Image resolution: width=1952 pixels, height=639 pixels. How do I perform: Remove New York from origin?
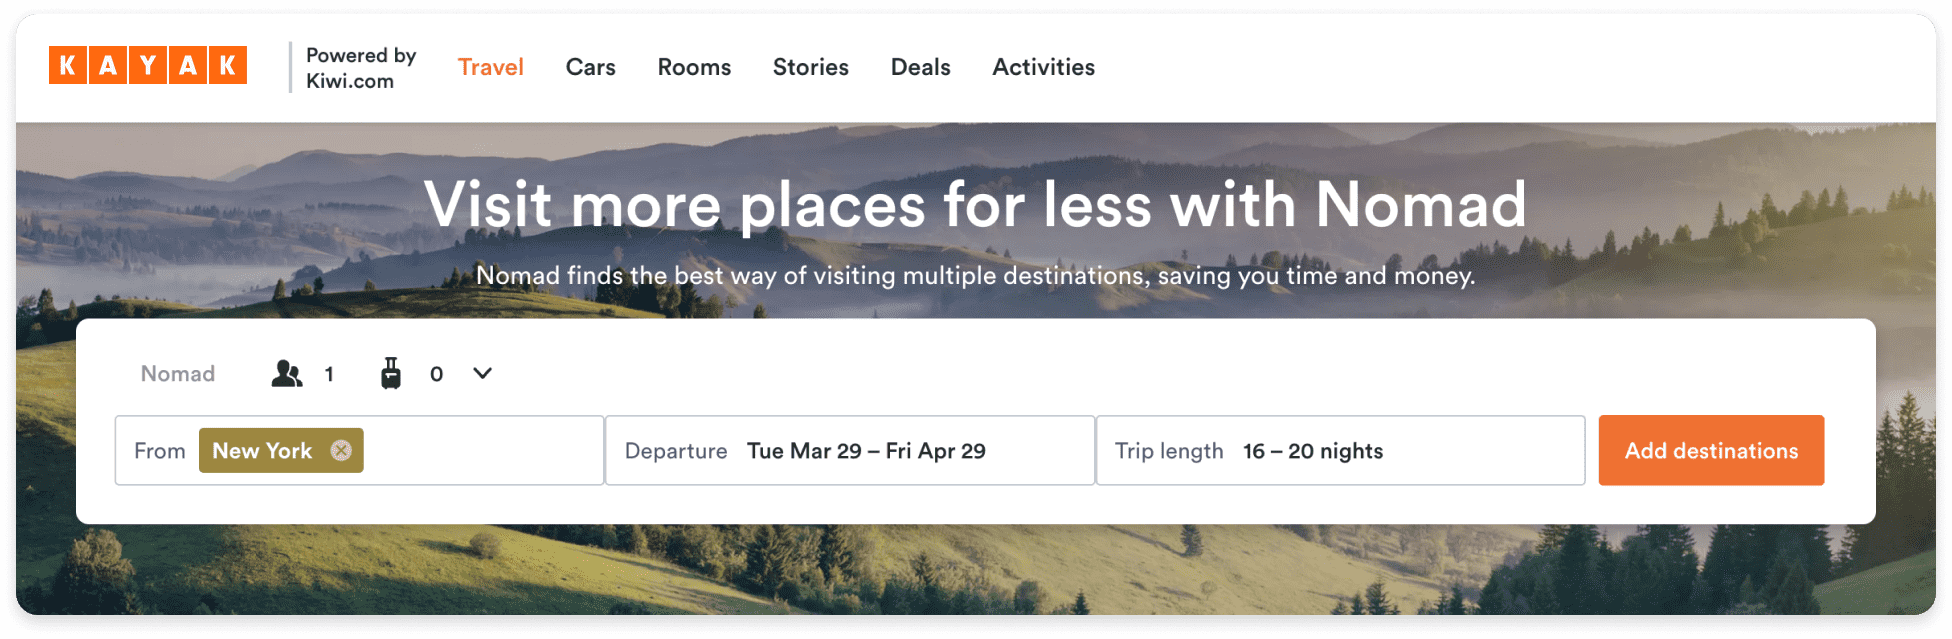(x=341, y=451)
